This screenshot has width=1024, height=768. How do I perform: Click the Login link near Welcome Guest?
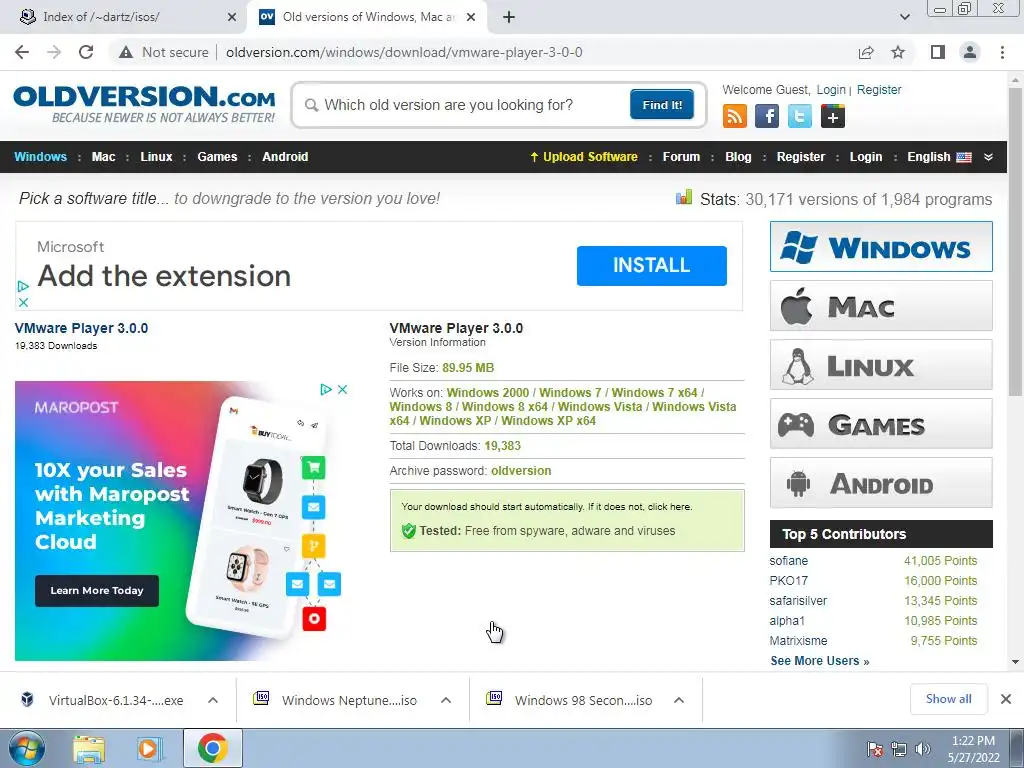(831, 89)
